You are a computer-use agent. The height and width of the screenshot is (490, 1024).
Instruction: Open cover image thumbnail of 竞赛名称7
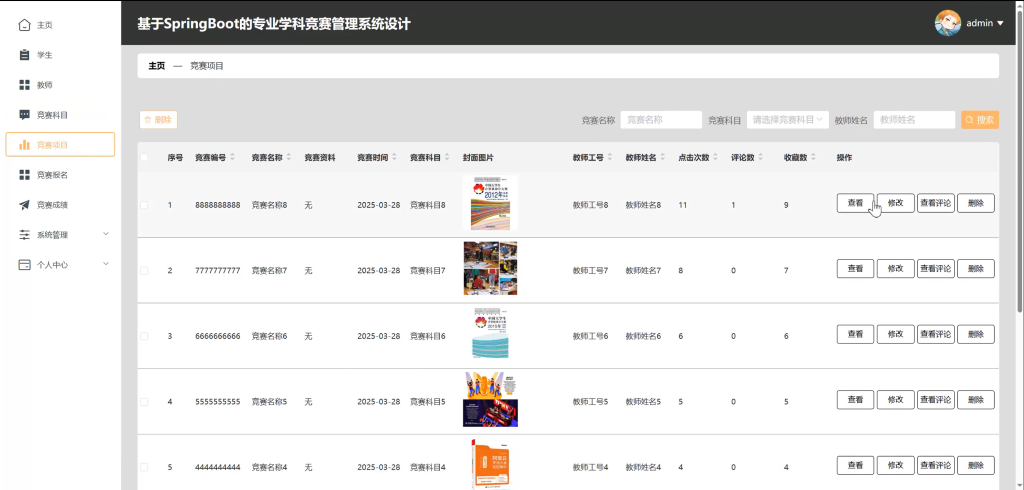click(490, 268)
